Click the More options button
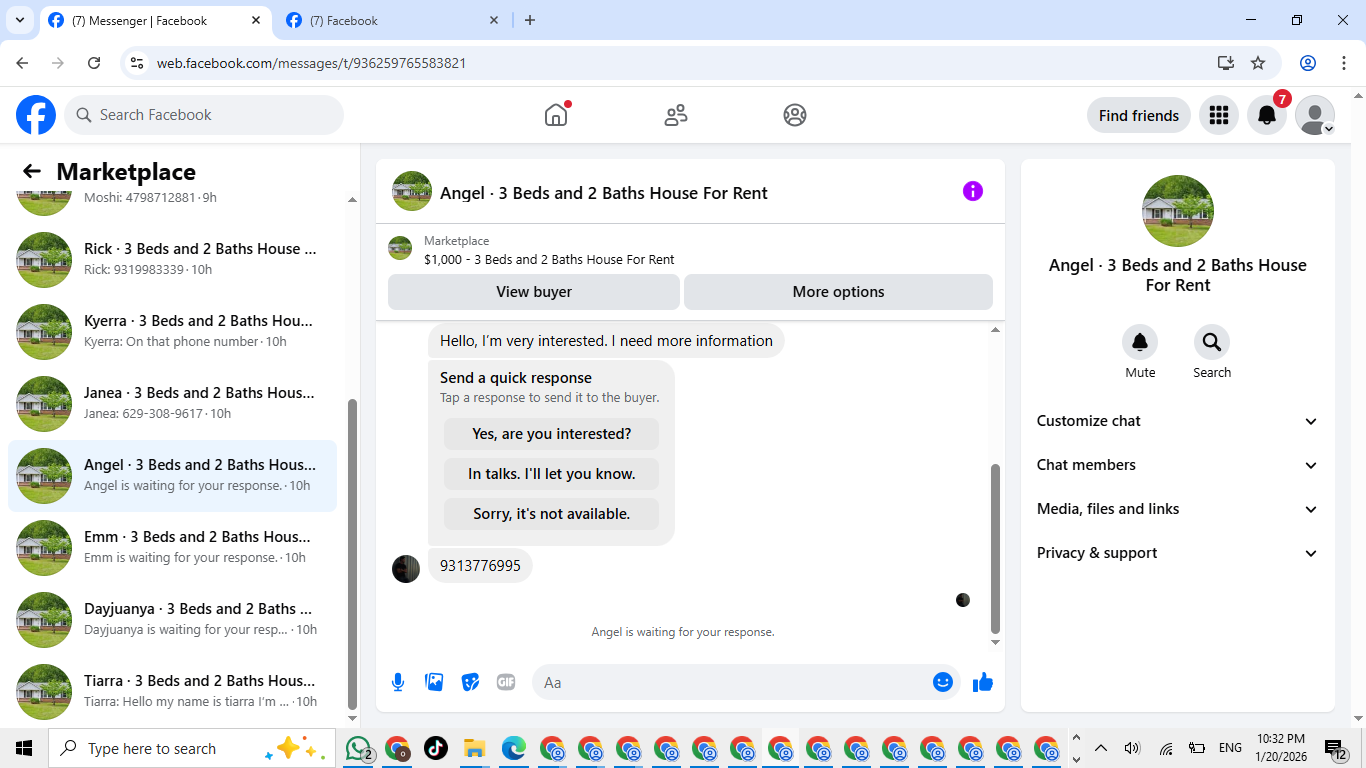Image resolution: width=1366 pixels, height=768 pixels. point(838,292)
